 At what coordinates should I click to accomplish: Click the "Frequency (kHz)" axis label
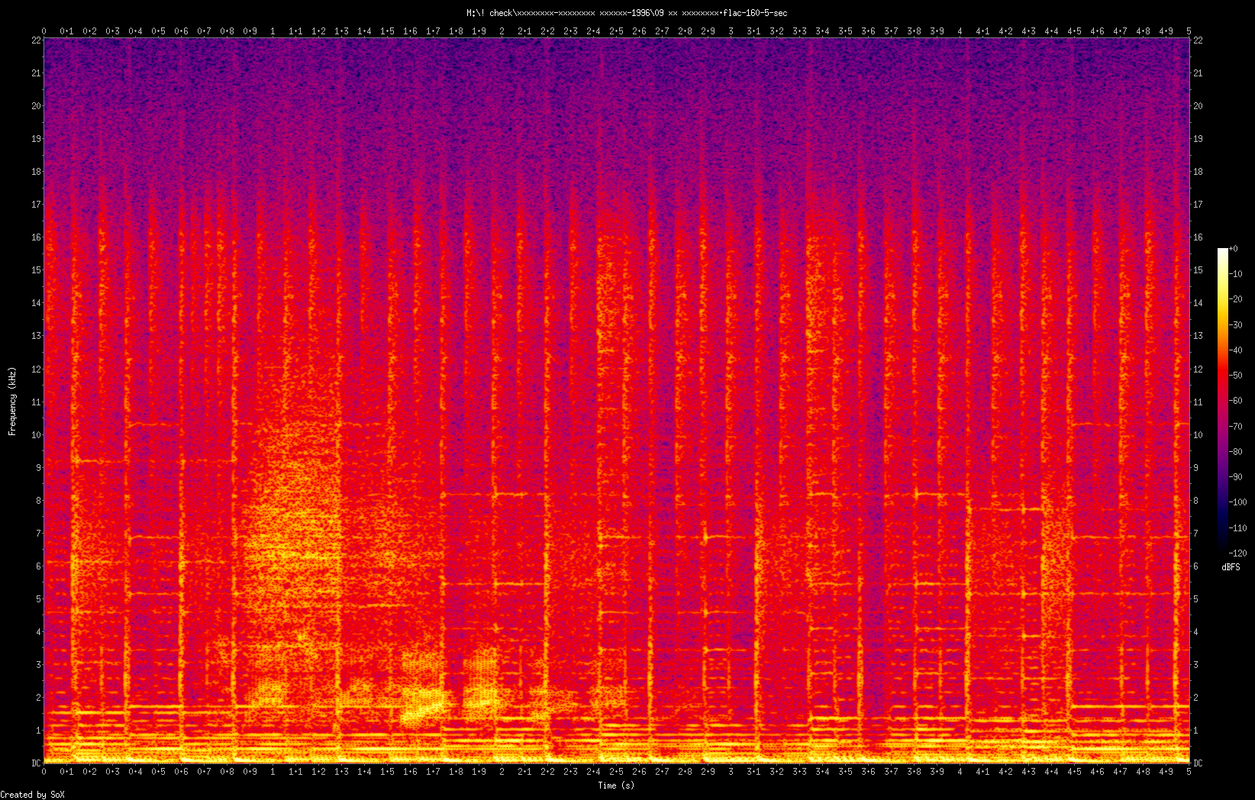click(x=13, y=401)
